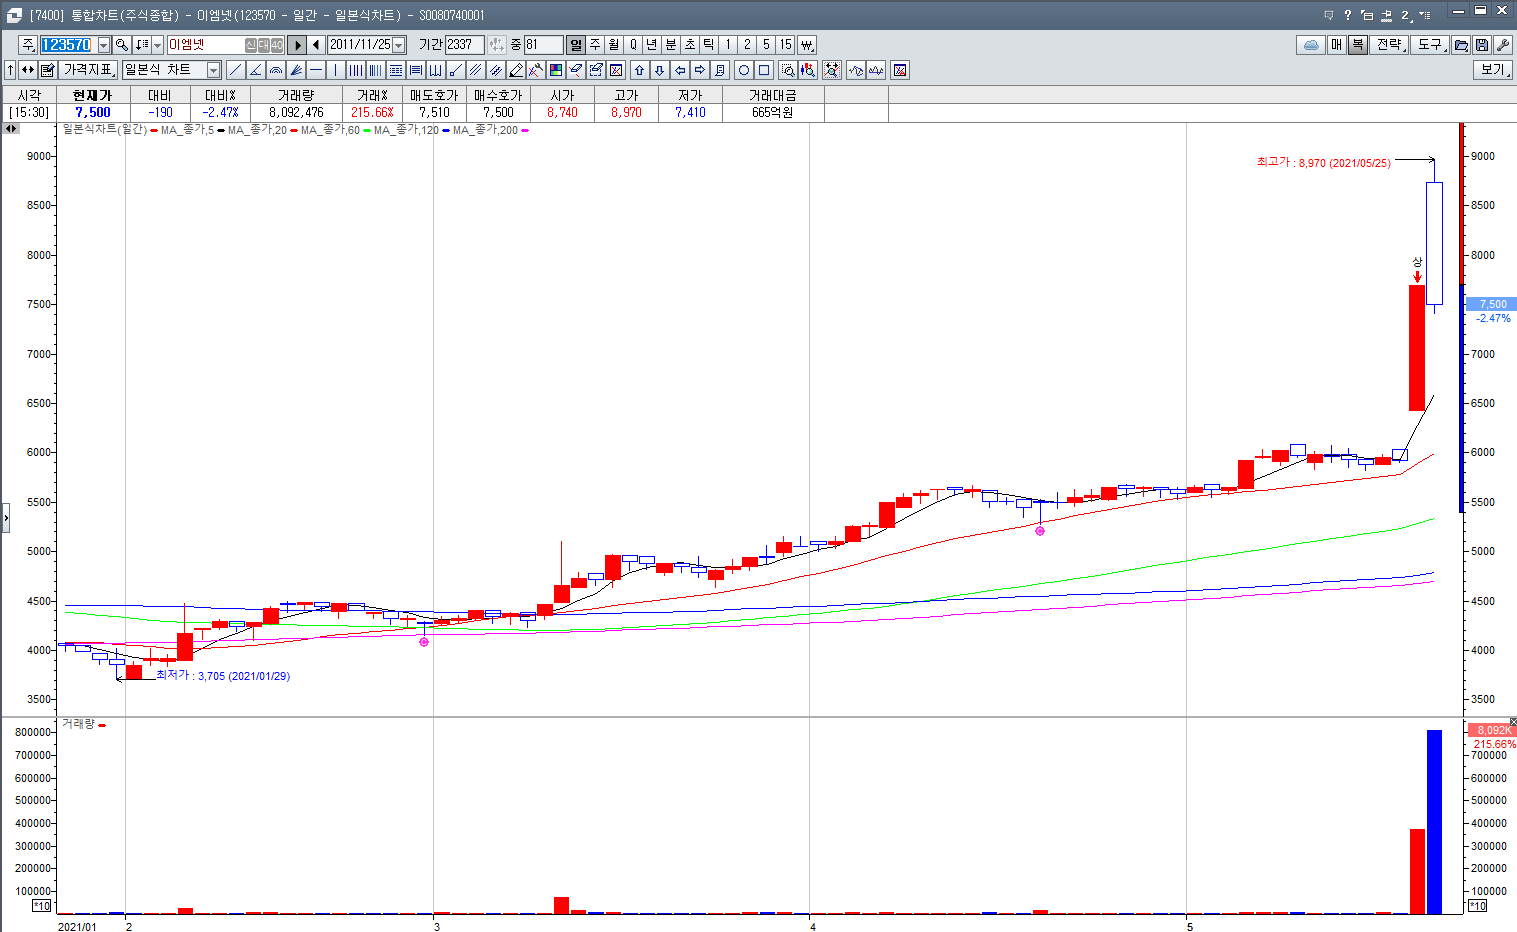Select the Fibonacci arc drawing tool

[276, 70]
